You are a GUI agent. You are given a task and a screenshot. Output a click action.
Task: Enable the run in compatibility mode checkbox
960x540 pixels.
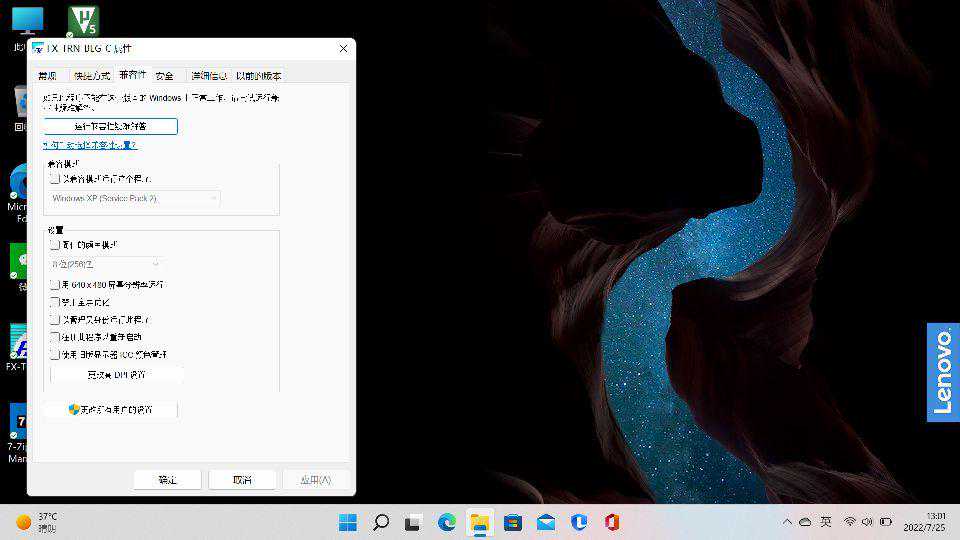(55, 179)
